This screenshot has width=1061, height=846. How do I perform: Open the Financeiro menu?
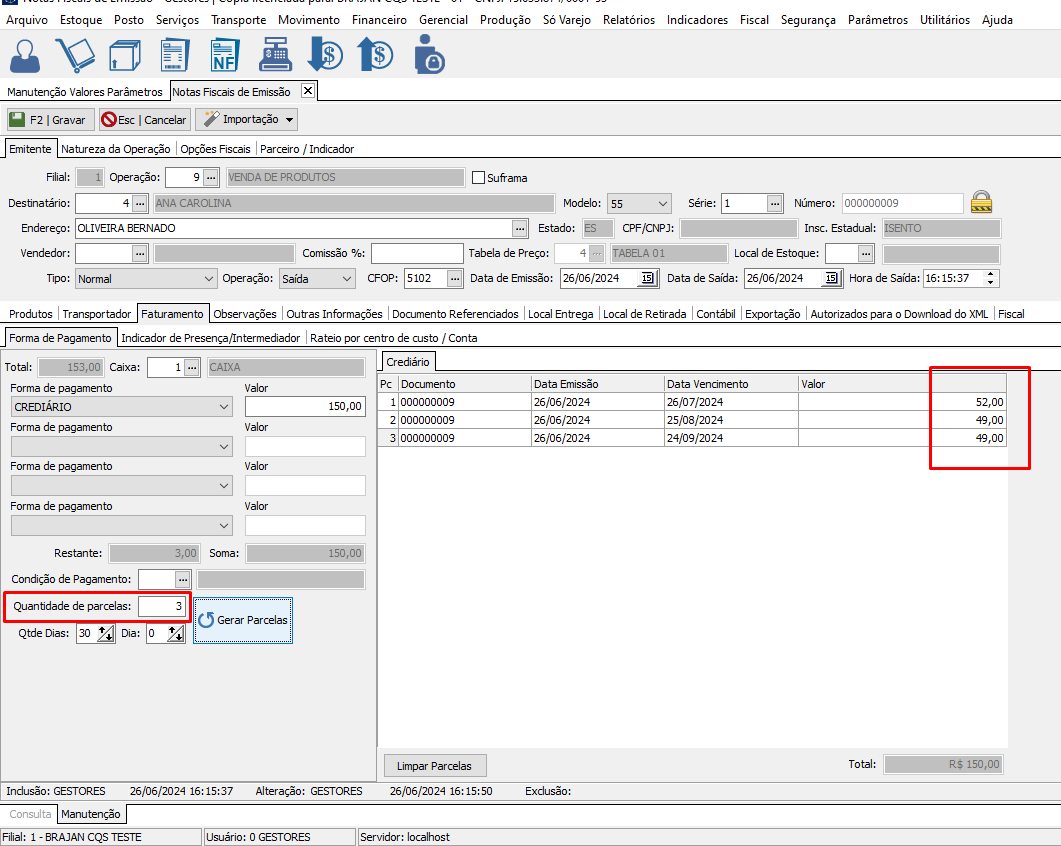point(379,20)
